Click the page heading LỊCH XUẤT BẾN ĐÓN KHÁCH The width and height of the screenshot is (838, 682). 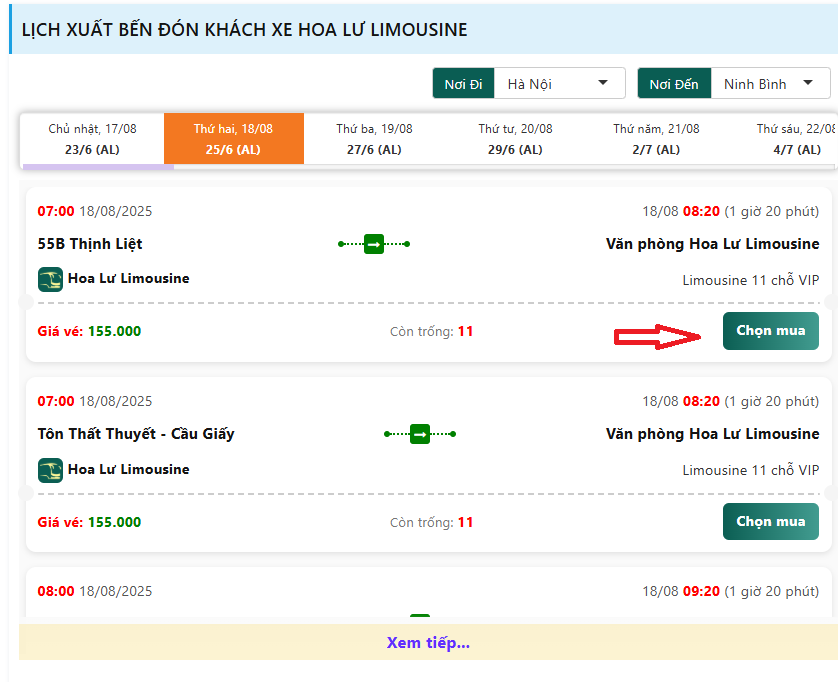(x=244, y=30)
